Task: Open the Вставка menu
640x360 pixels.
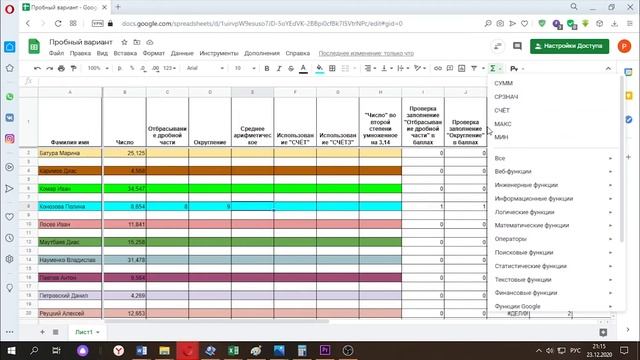Action: (x=125, y=53)
